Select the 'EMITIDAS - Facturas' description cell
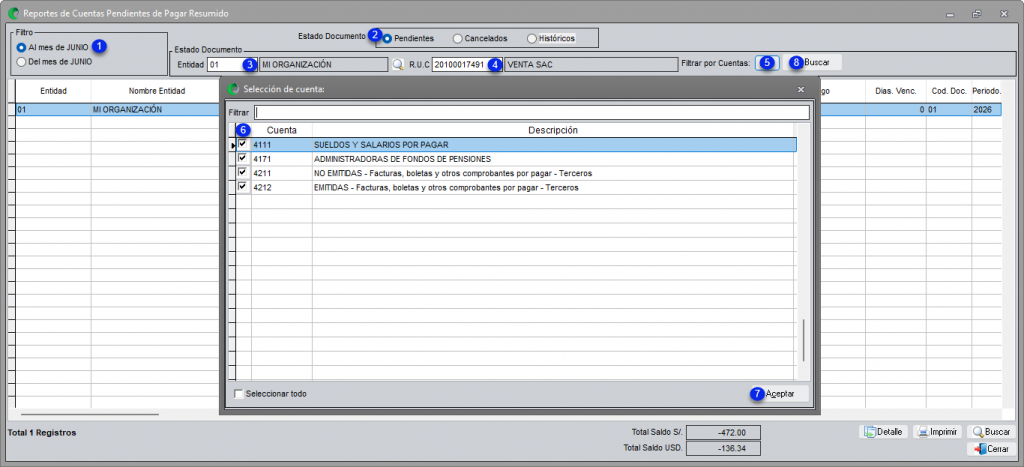Viewport: 1024px width, 467px height. click(x=552, y=187)
